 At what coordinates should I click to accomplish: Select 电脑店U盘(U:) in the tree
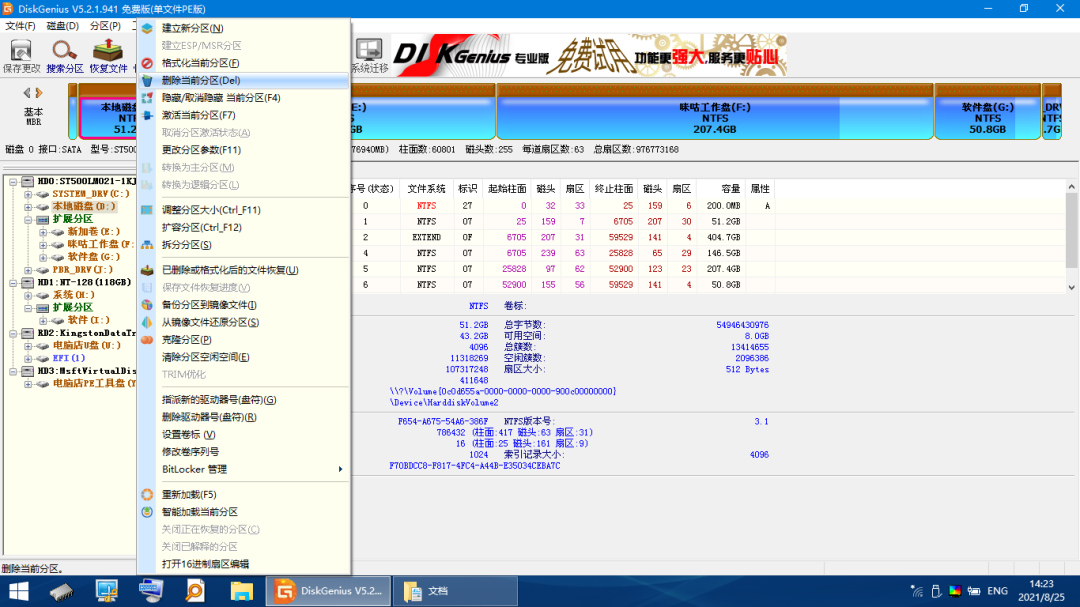[87, 345]
